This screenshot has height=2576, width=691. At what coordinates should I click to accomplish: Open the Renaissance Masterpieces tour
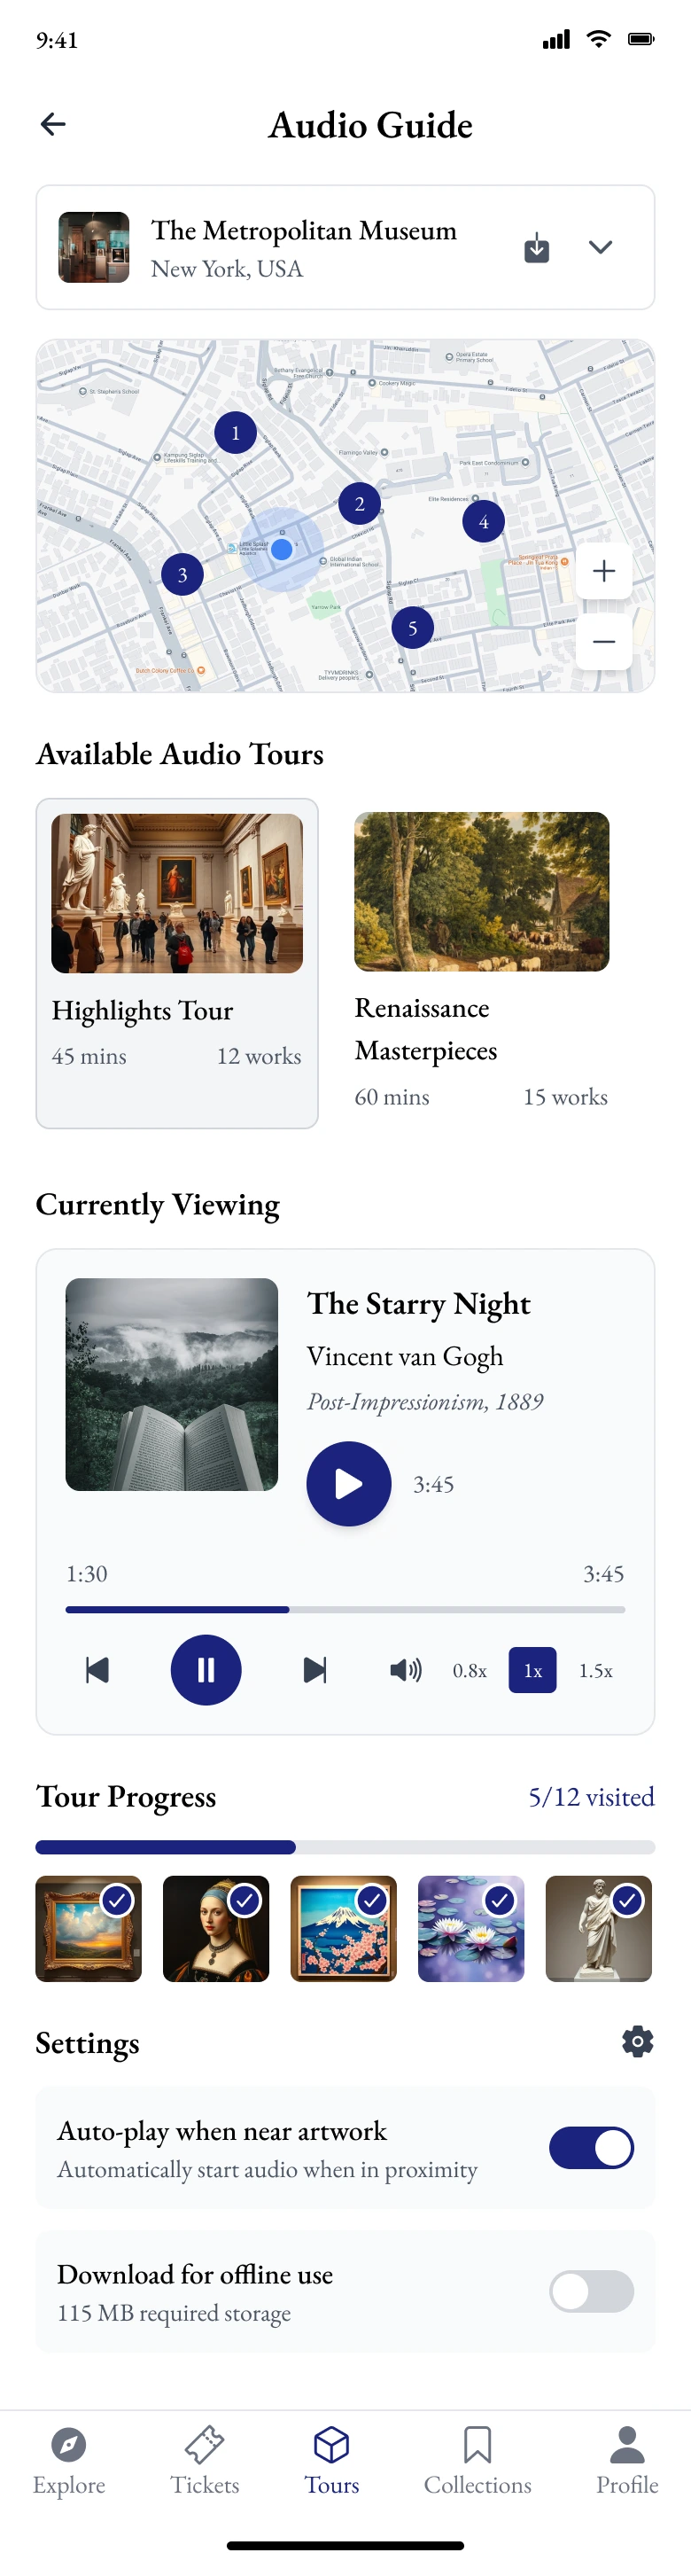481,960
